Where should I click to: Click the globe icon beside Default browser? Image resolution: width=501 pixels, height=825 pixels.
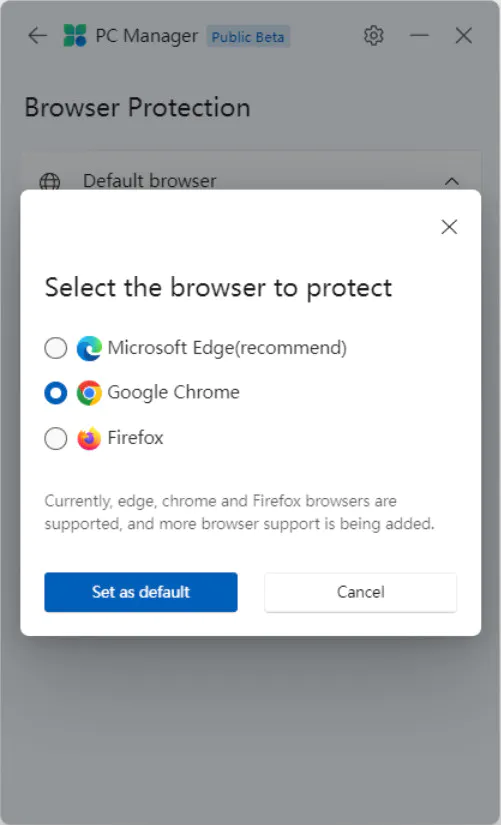tap(50, 182)
